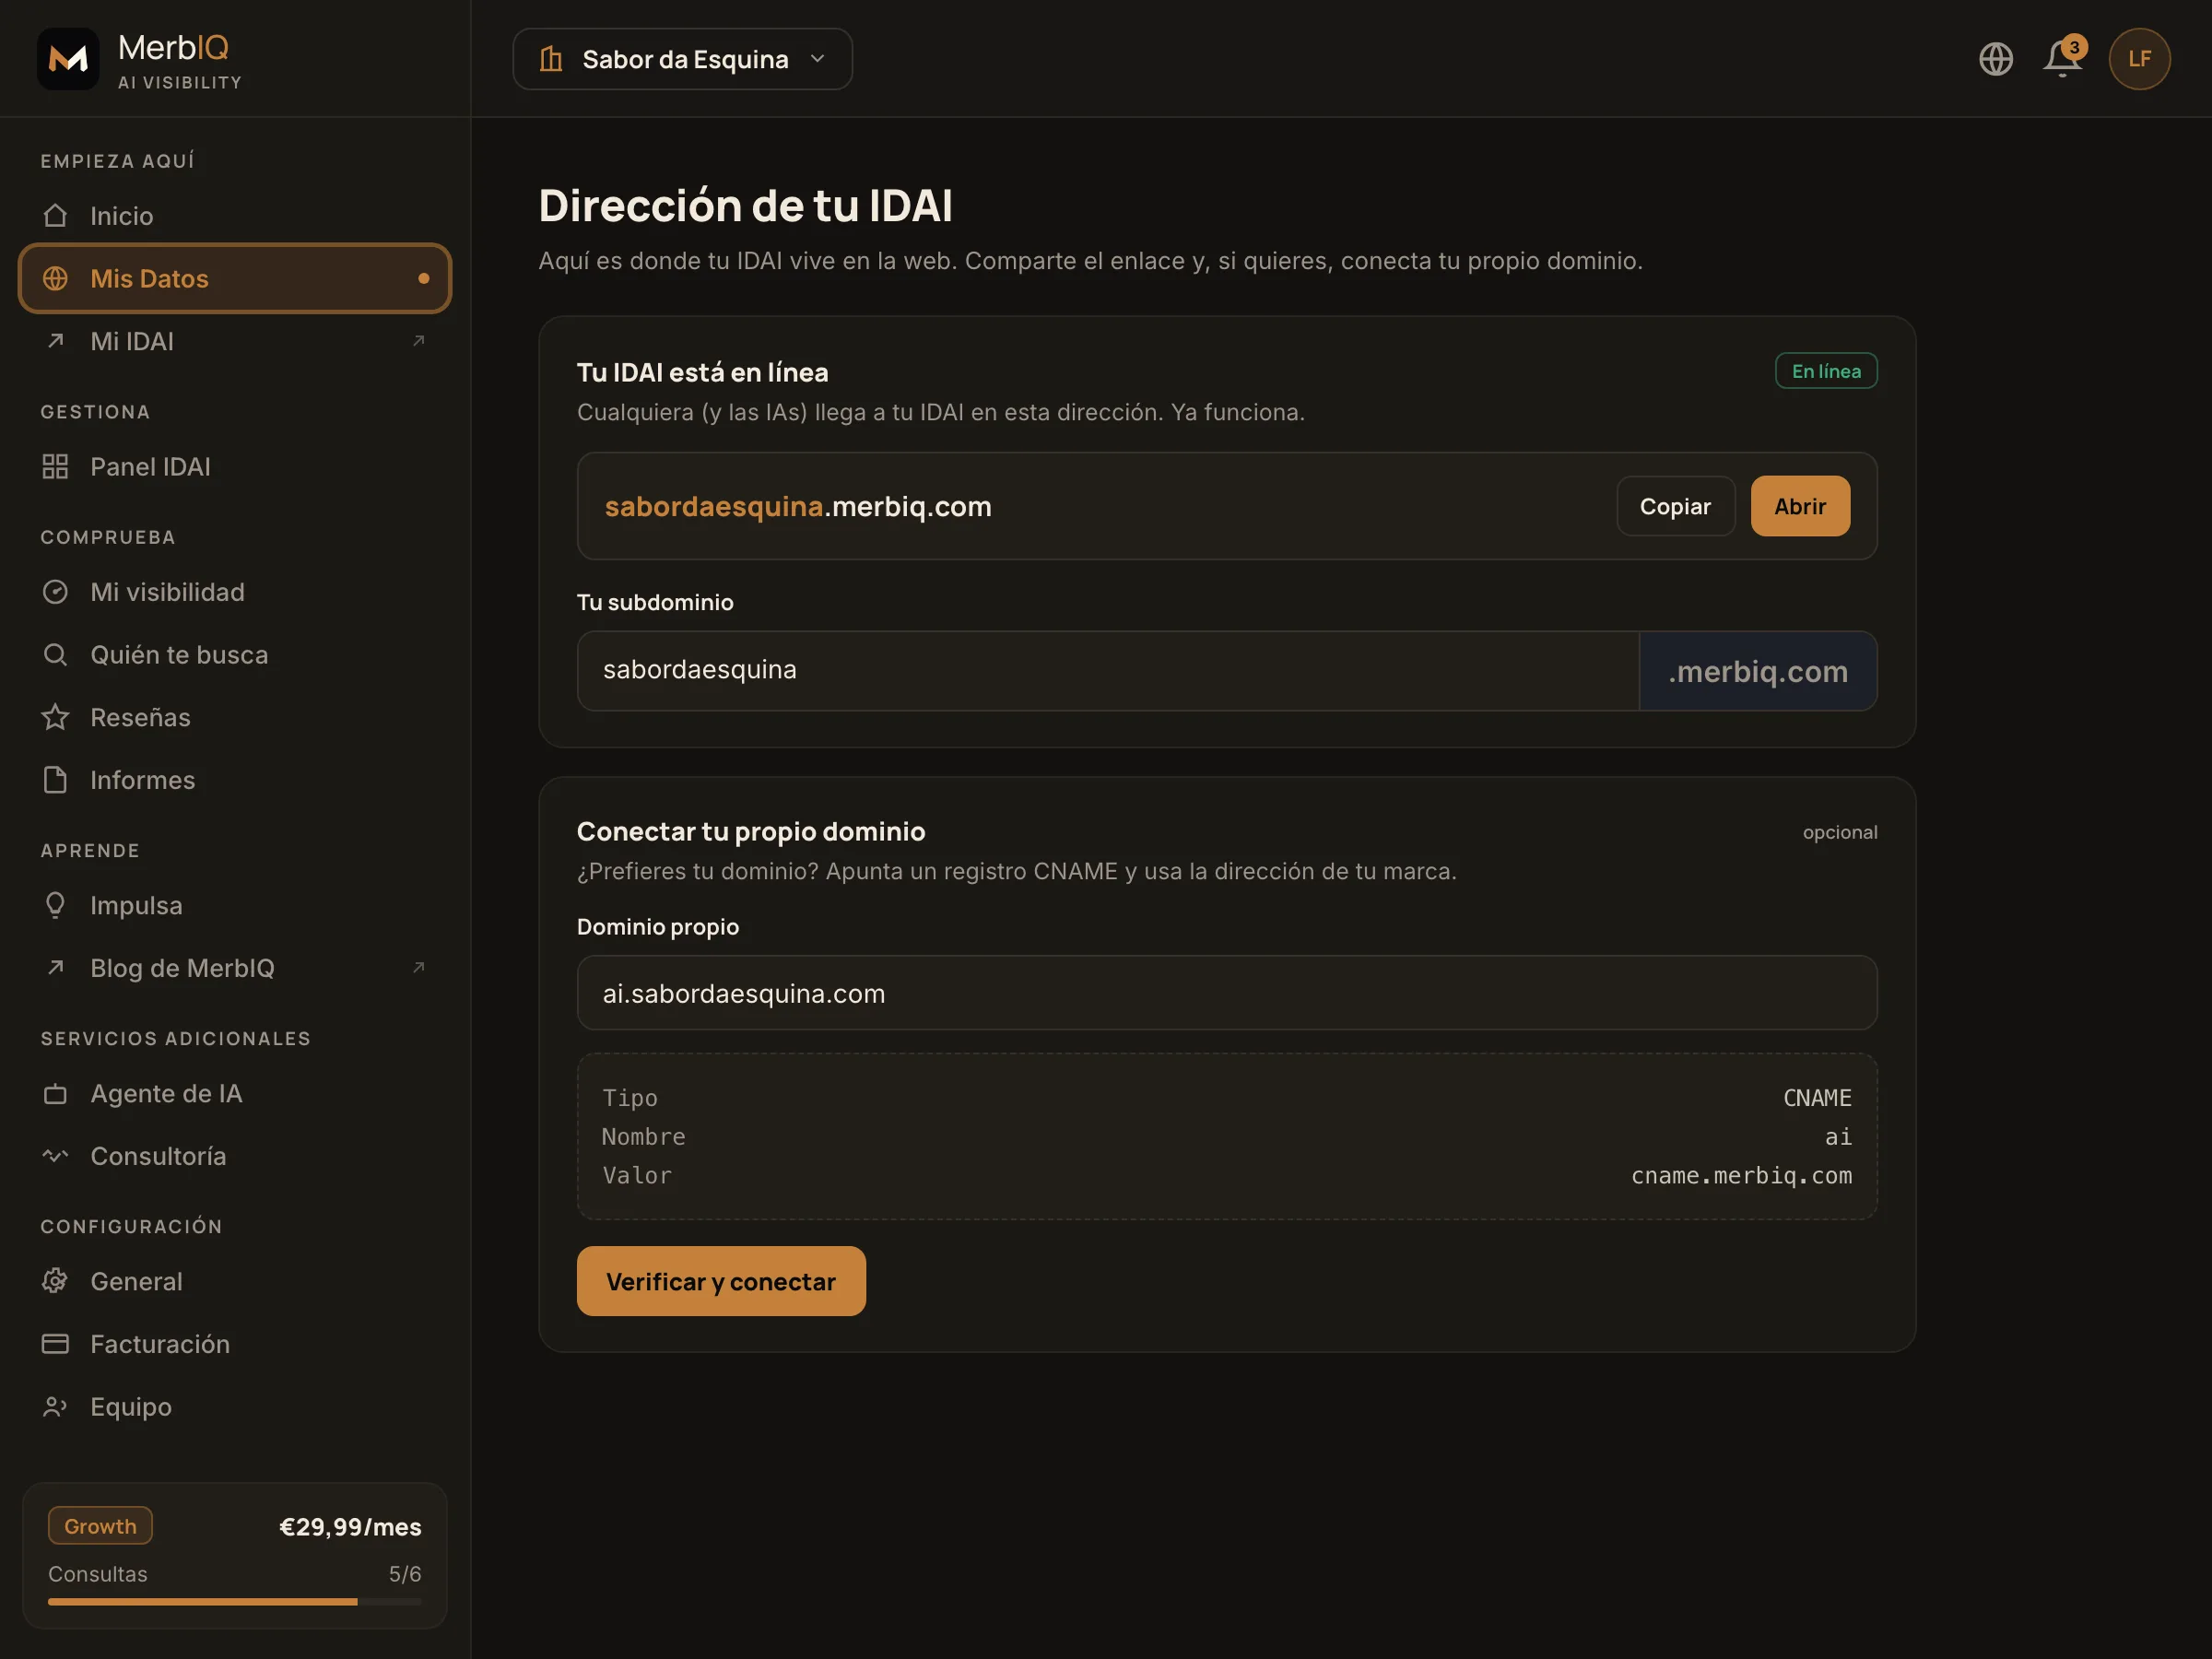This screenshot has width=2212, height=1659.
Task: Click the building icon in business selector
Action: point(551,59)
